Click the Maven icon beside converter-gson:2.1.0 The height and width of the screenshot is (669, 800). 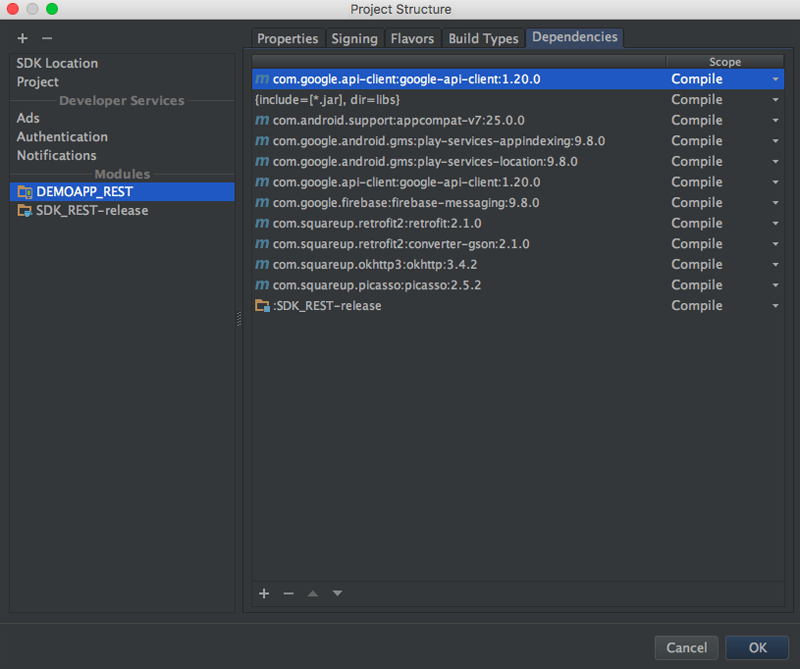[262, 243]
